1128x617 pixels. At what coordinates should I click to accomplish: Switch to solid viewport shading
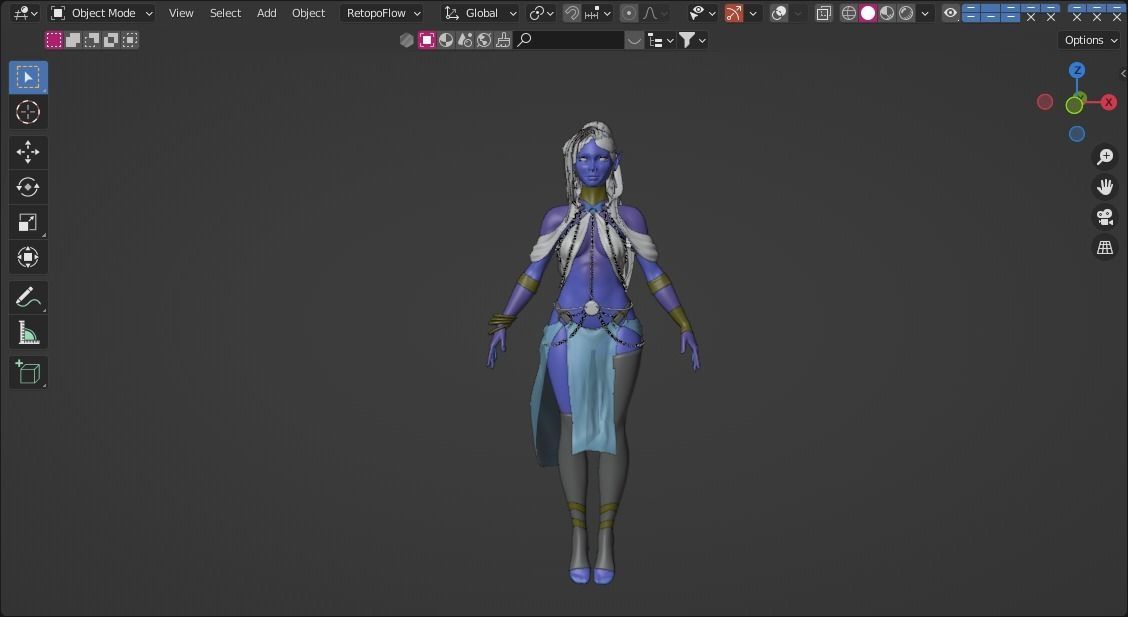868,13
